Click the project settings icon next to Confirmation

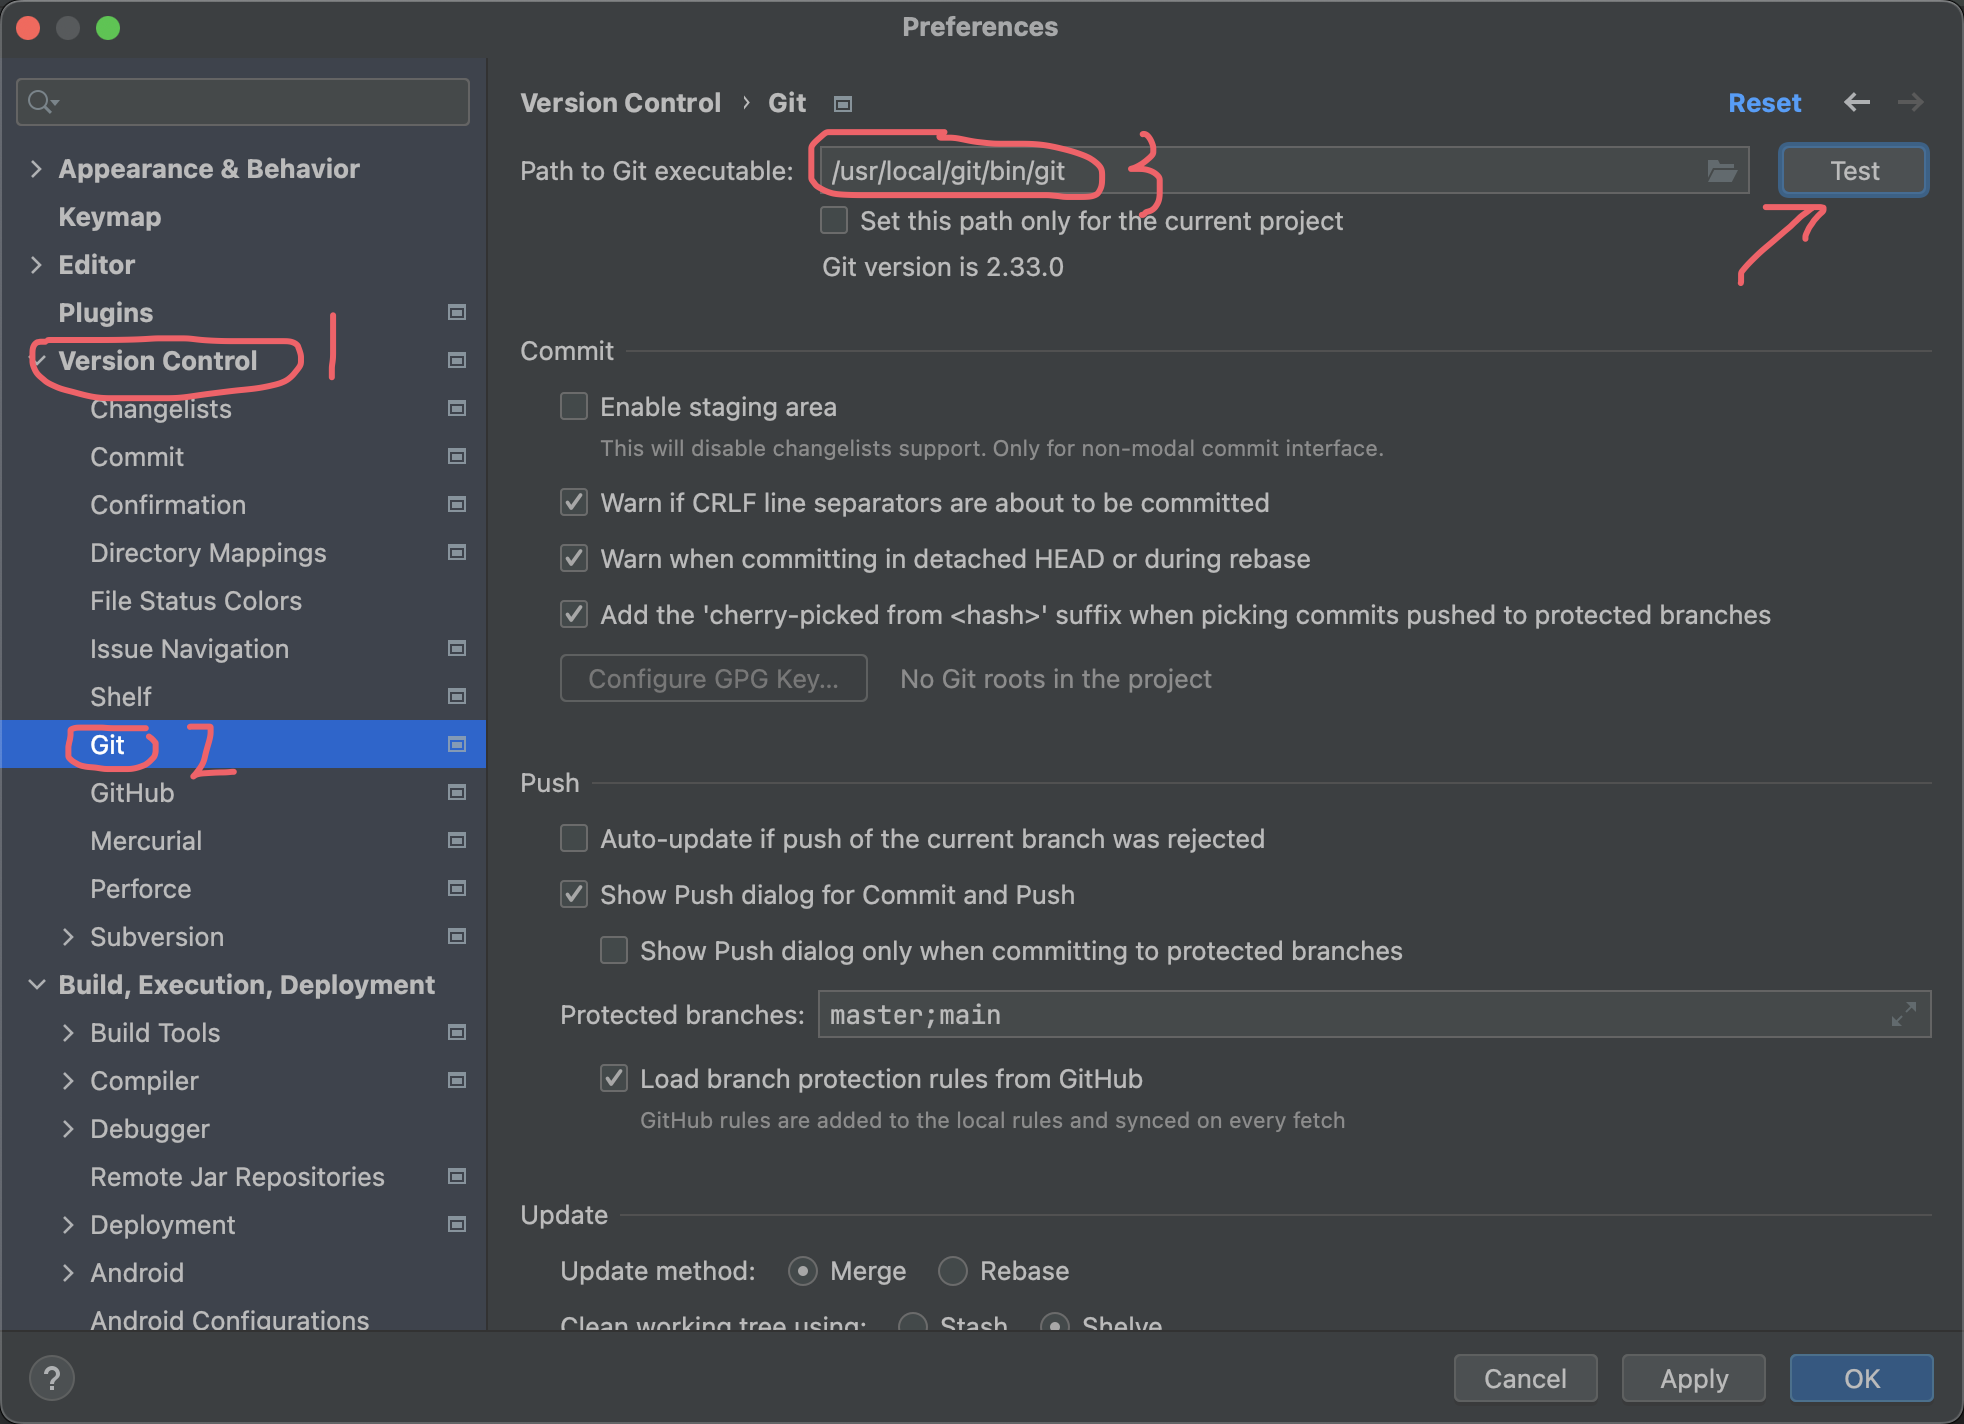pos(457,504)
